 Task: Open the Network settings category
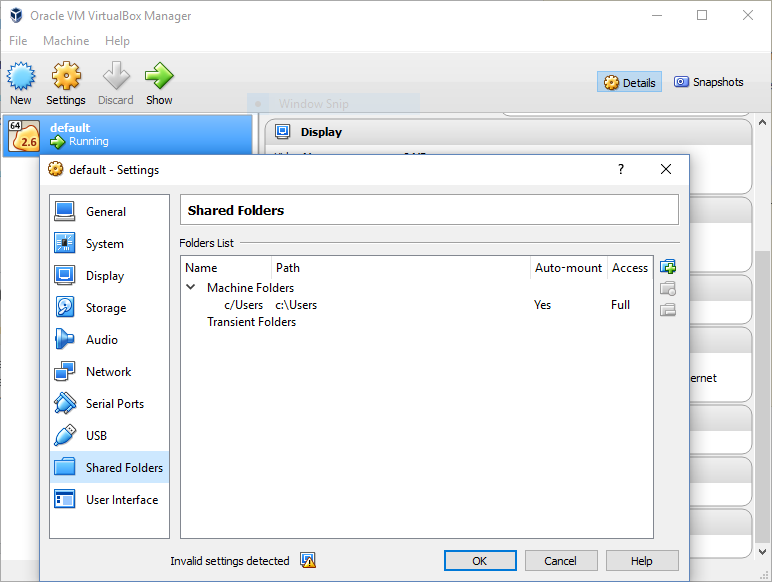[x=109, y=372]
